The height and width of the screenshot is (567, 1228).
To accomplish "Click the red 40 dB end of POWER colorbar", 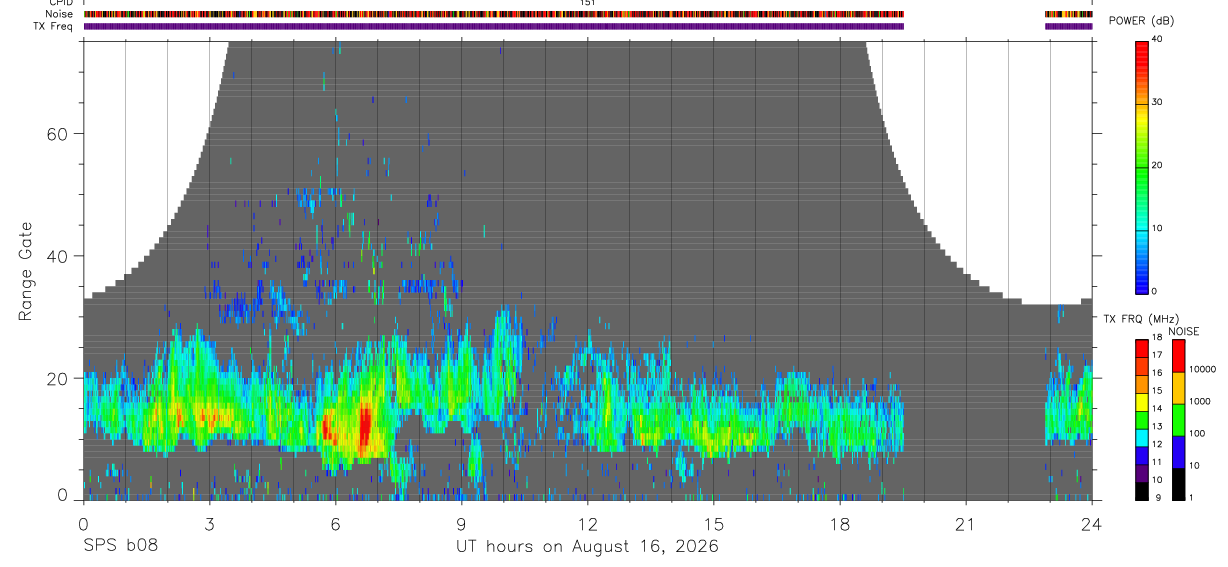I will point(1141,45).
